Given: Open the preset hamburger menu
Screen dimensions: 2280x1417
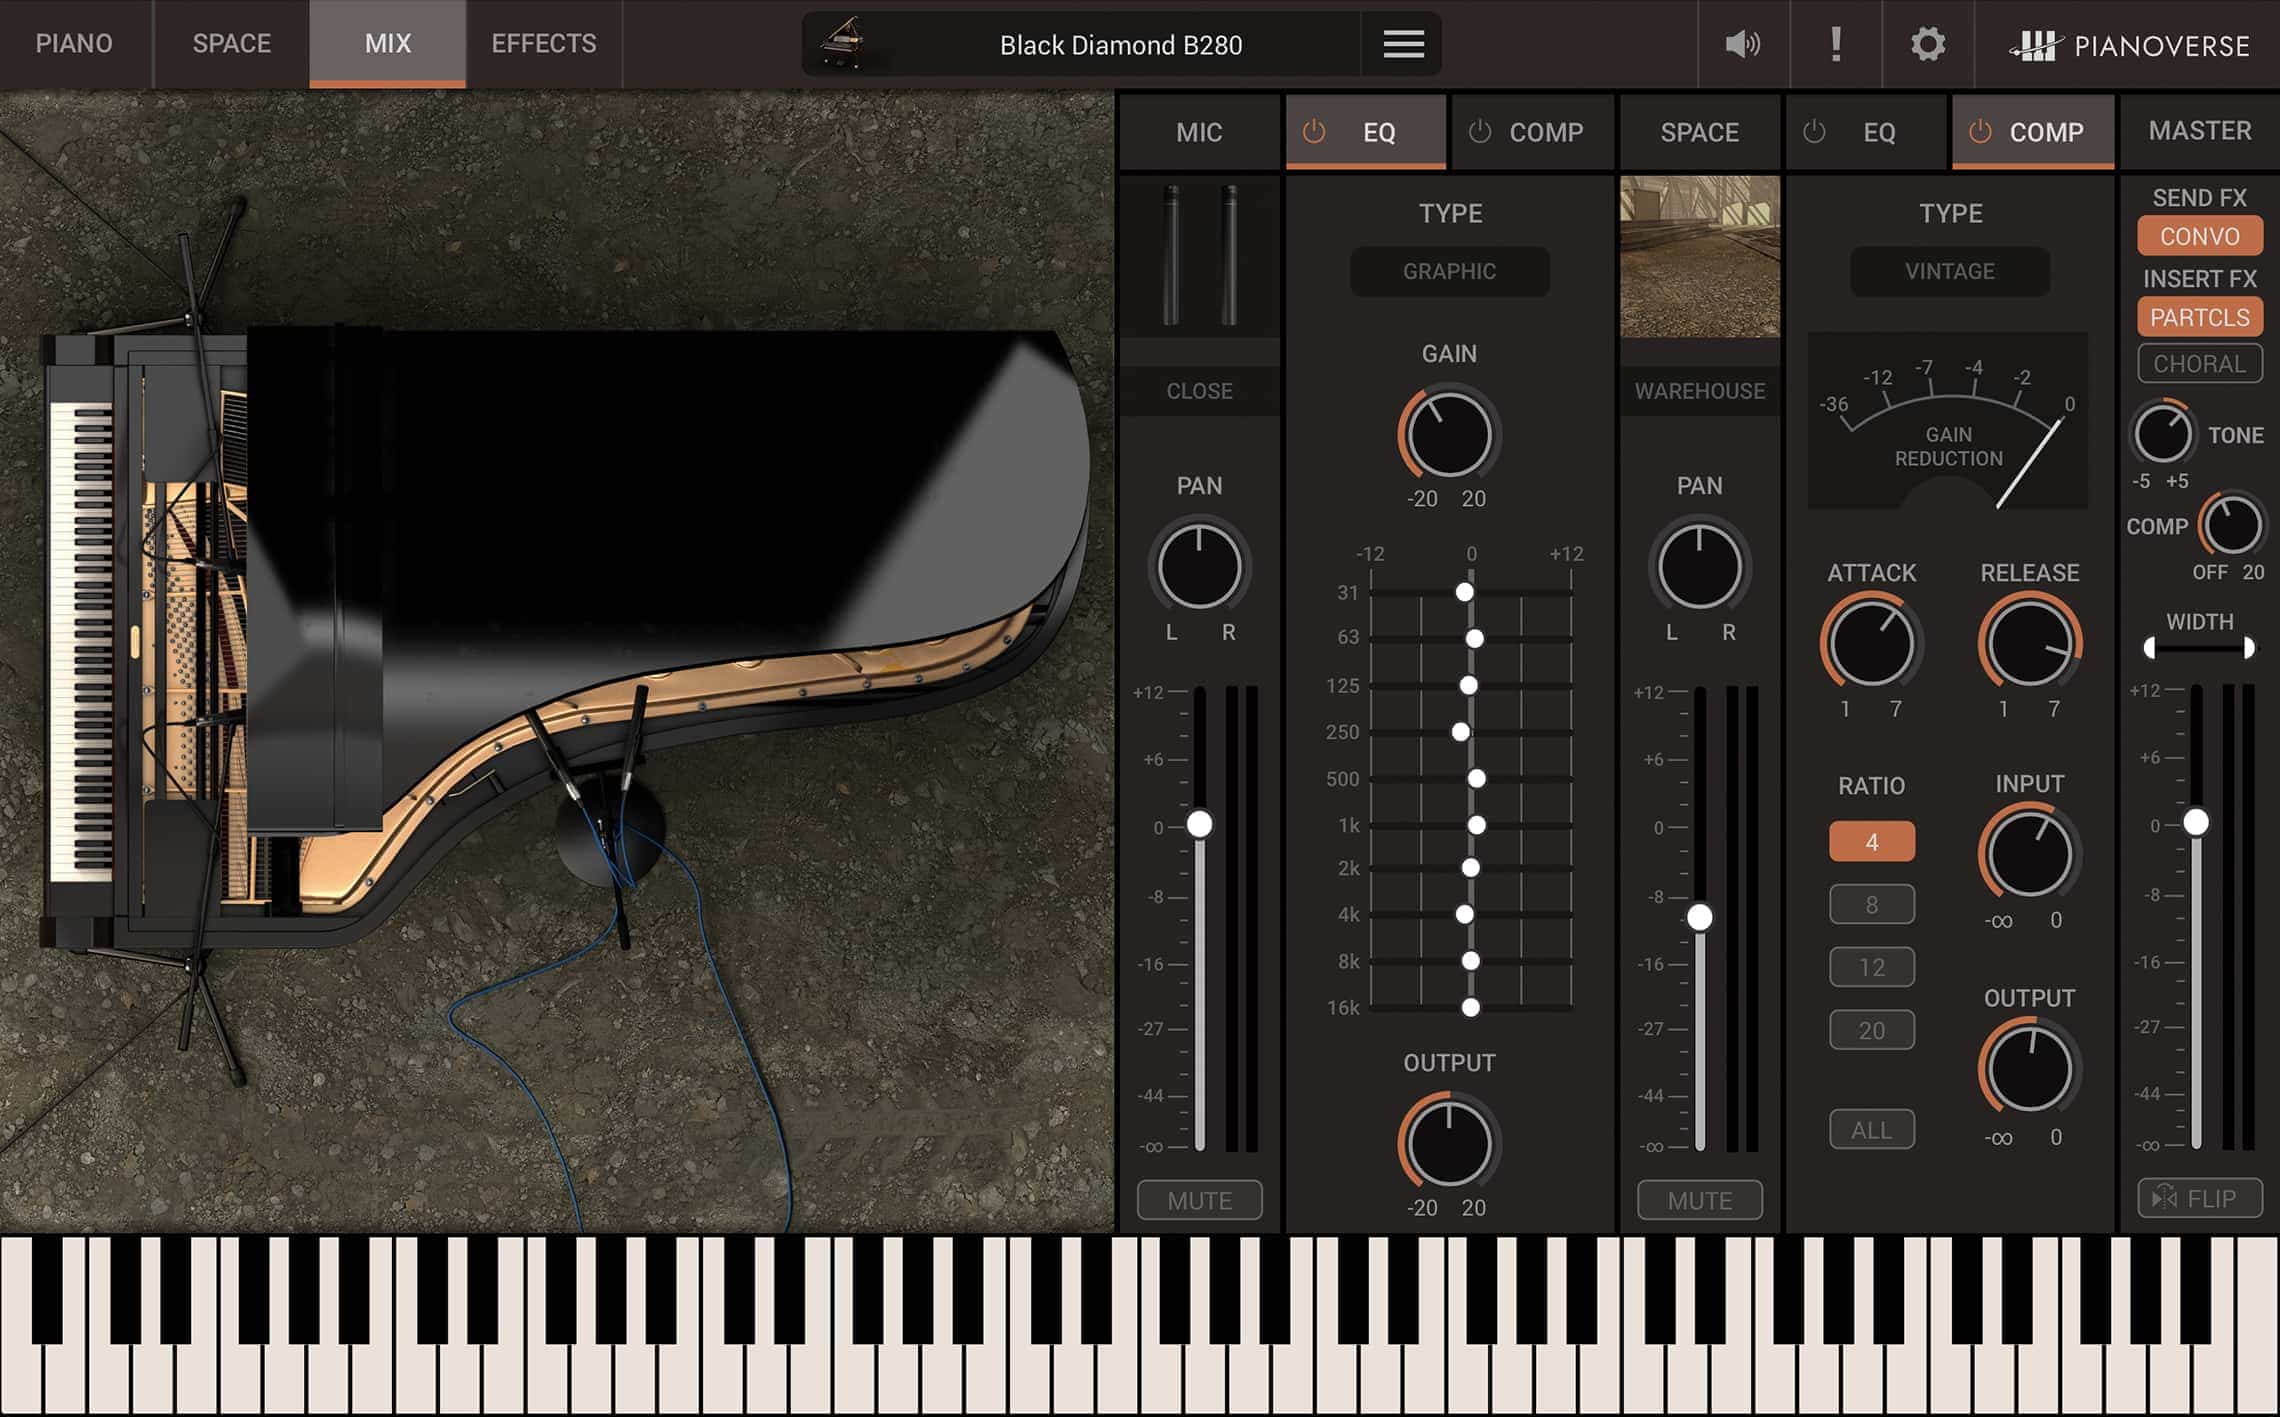Looking at the screenshot, I should tap(1402, 44).
